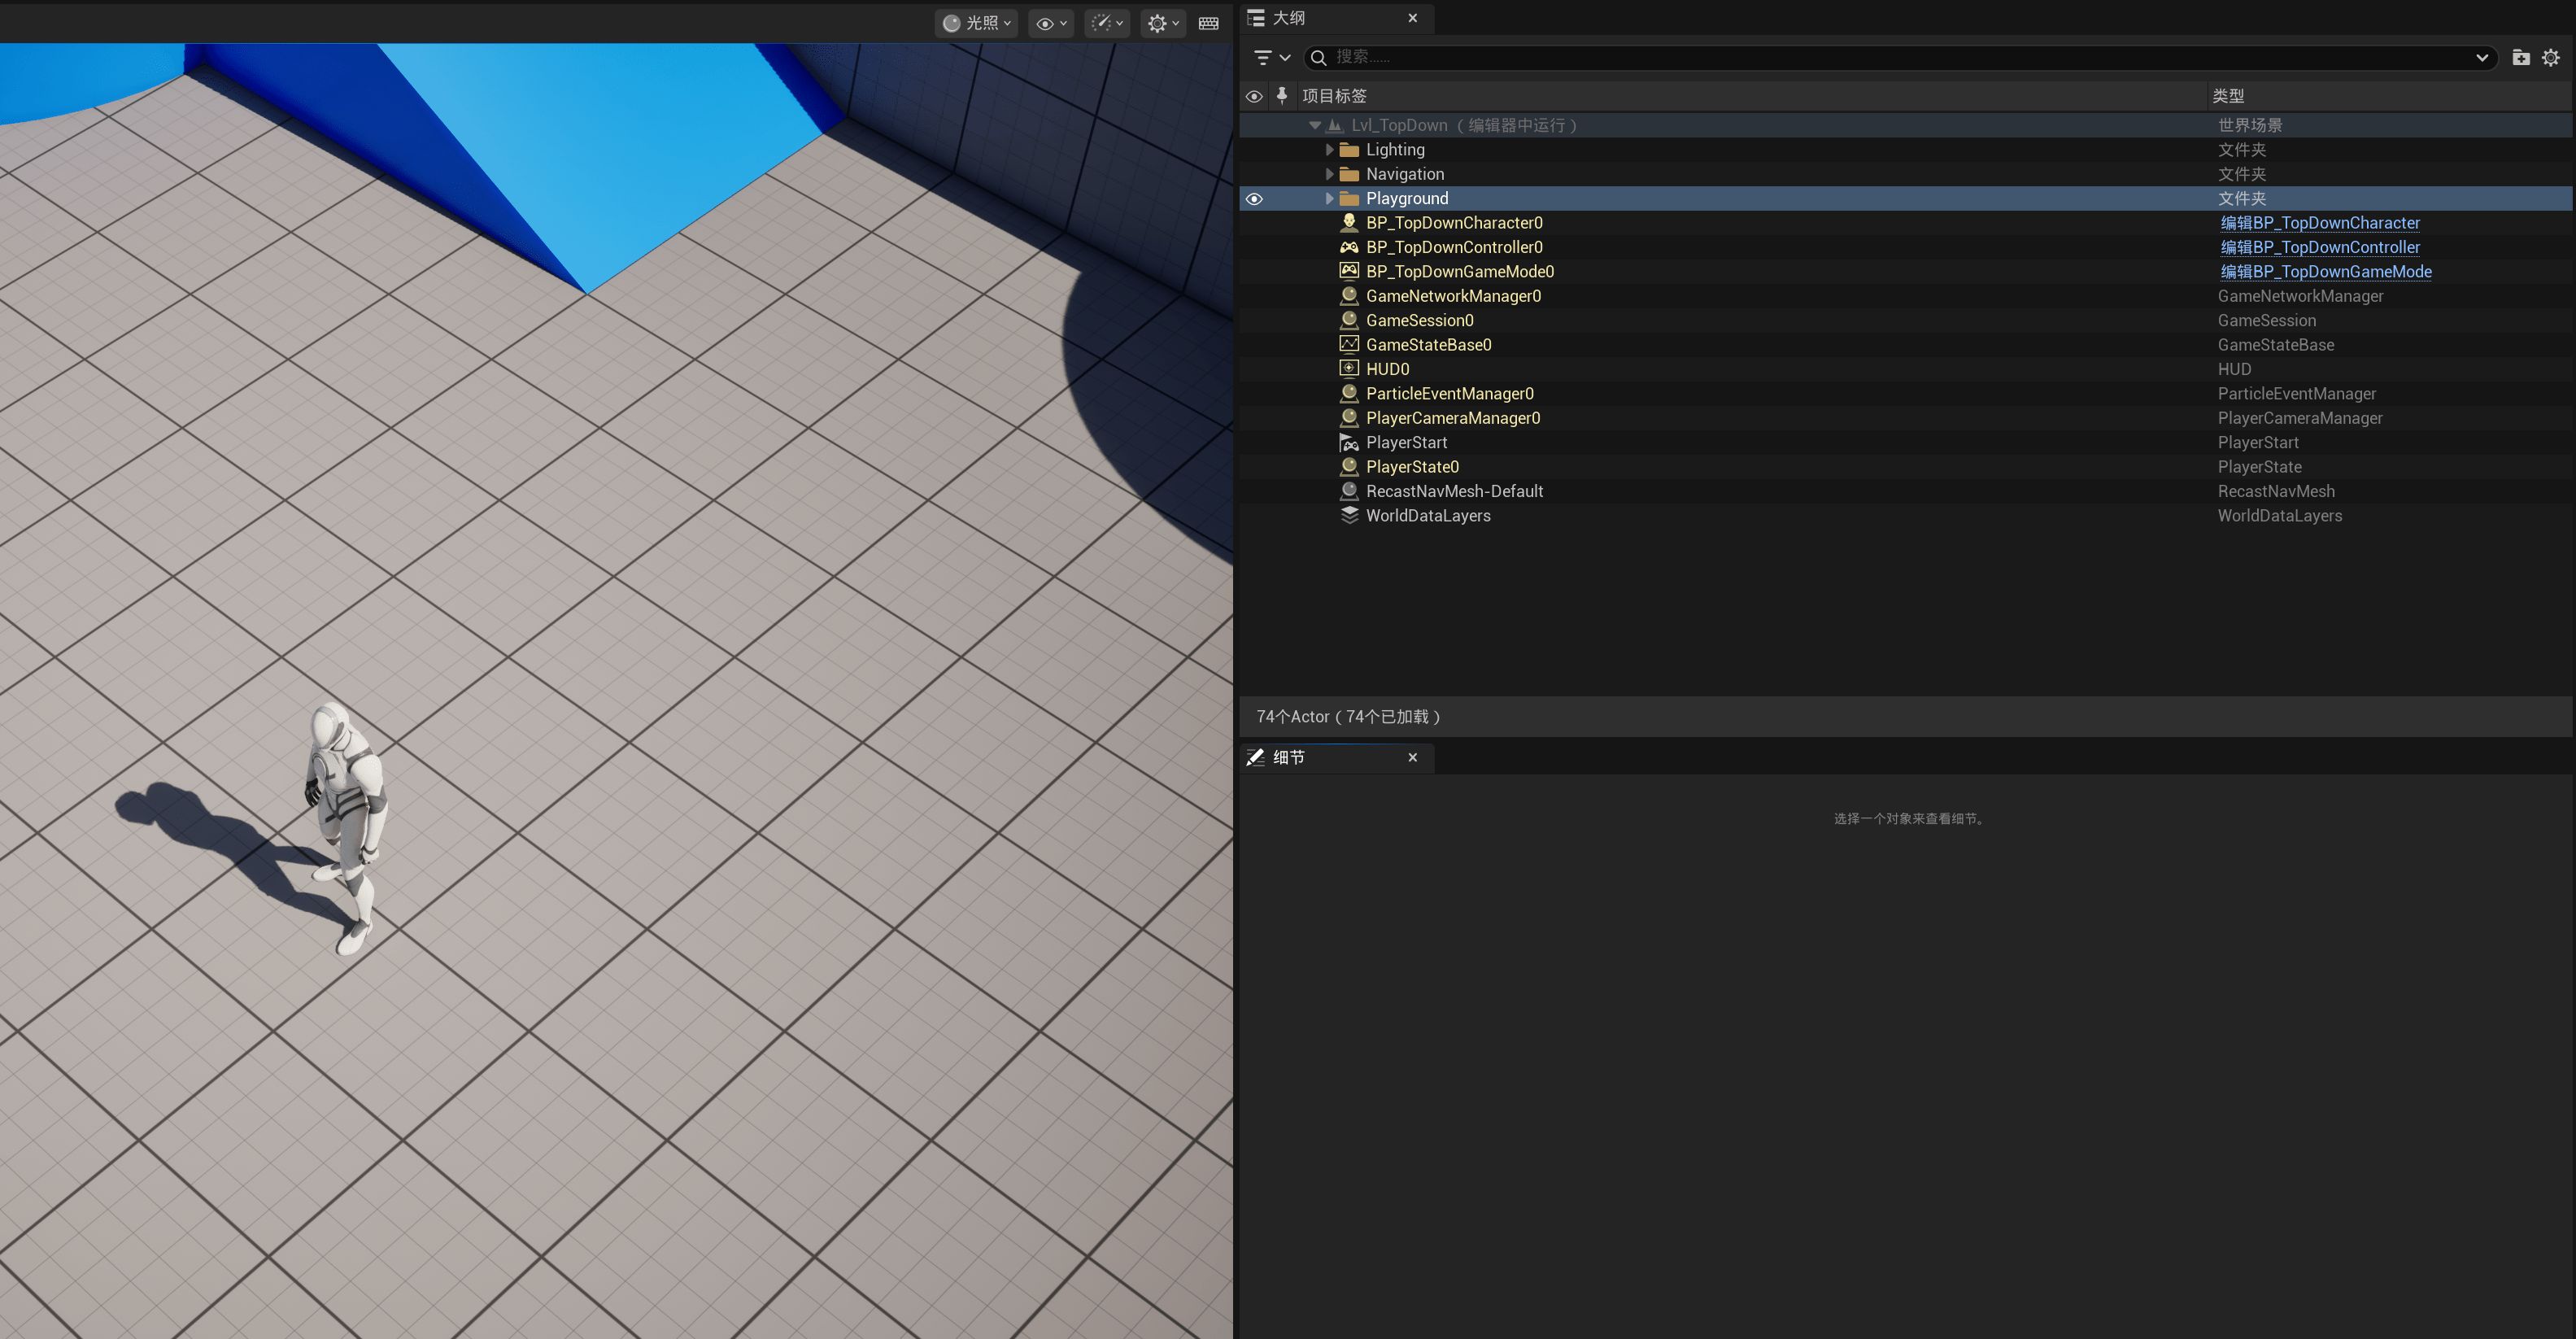Open the outliner settings gear
2576x1339 pixels.
[x=2551, y=57]
